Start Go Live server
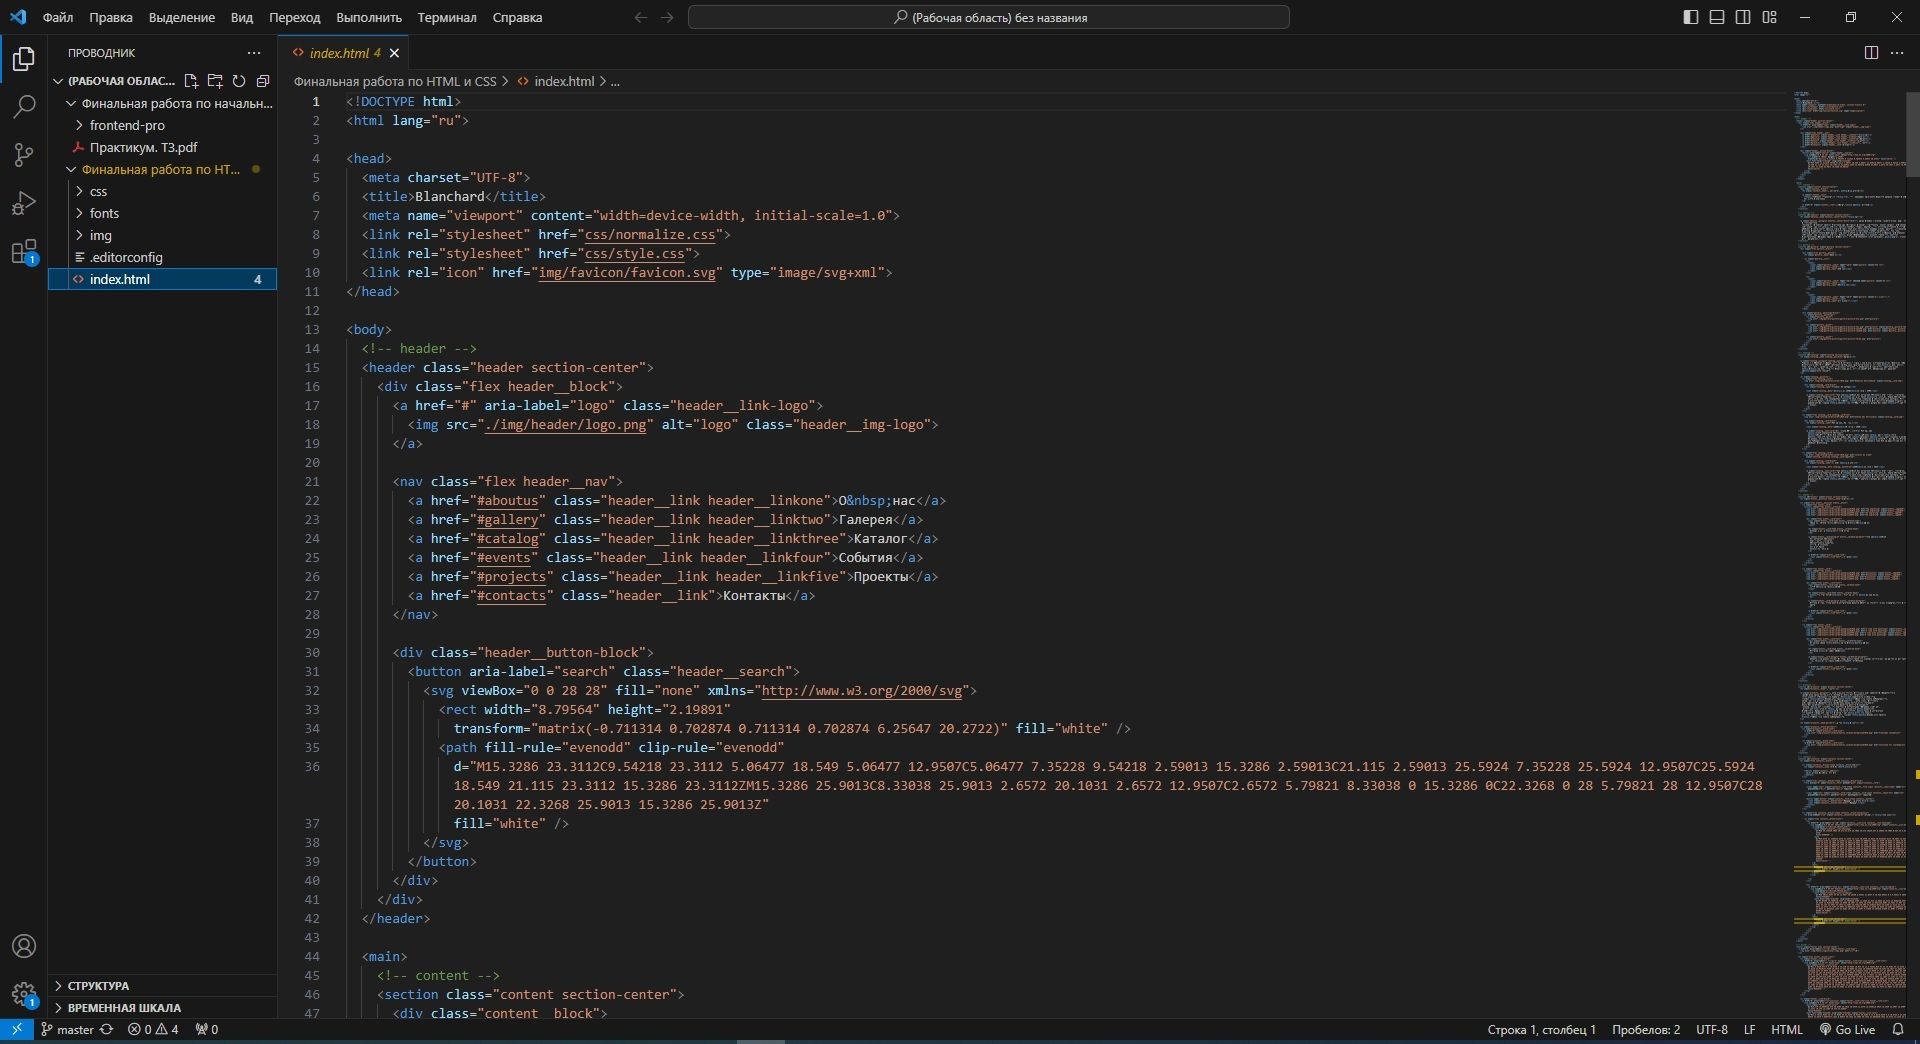 click(x=1847, y=1029)
